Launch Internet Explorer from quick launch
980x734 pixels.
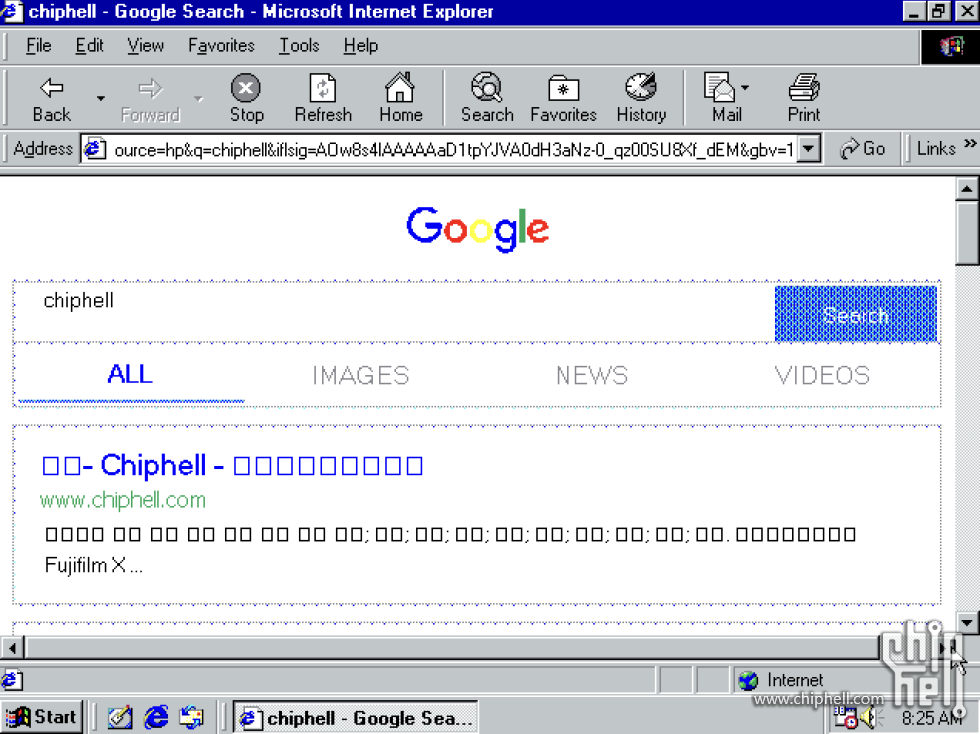click(x=156, y=717)
